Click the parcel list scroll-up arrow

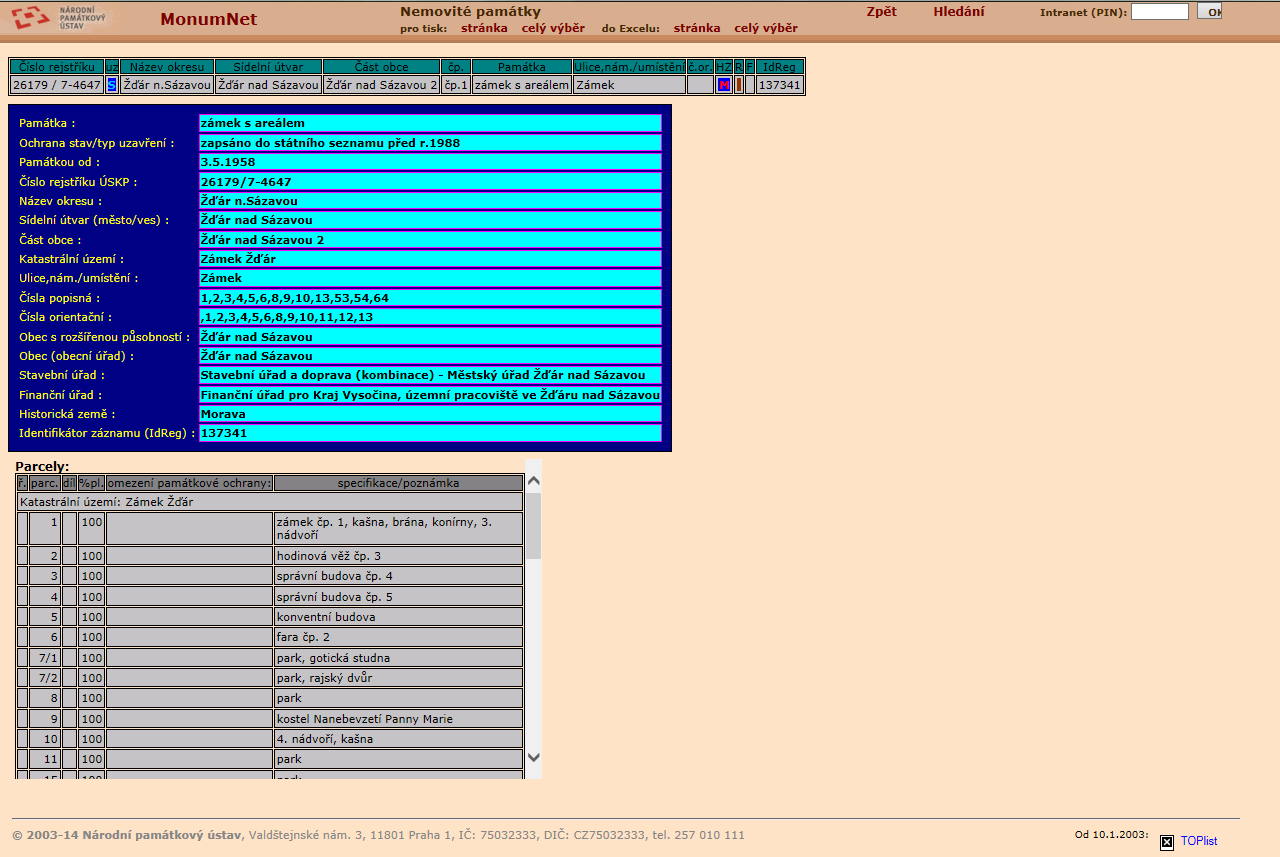coord(533,482)
